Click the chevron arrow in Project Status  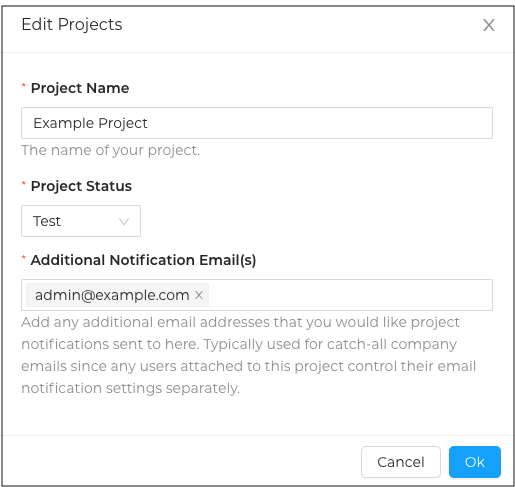(x=124, y=221)
